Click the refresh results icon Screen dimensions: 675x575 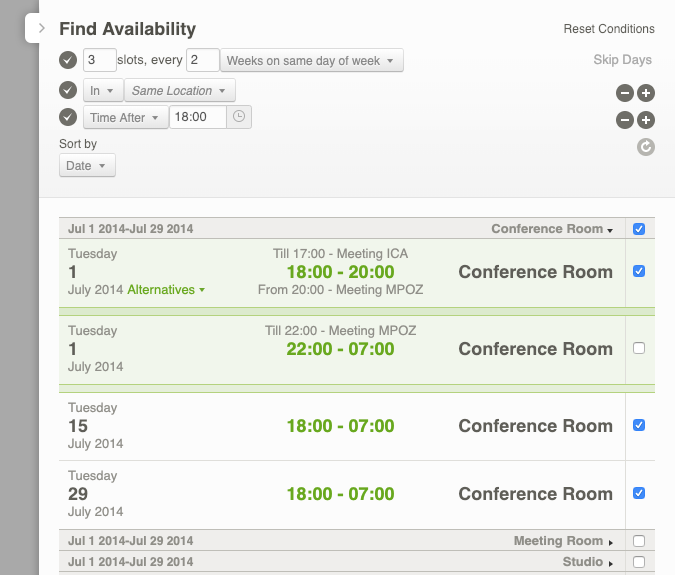(x=646, y=147)
